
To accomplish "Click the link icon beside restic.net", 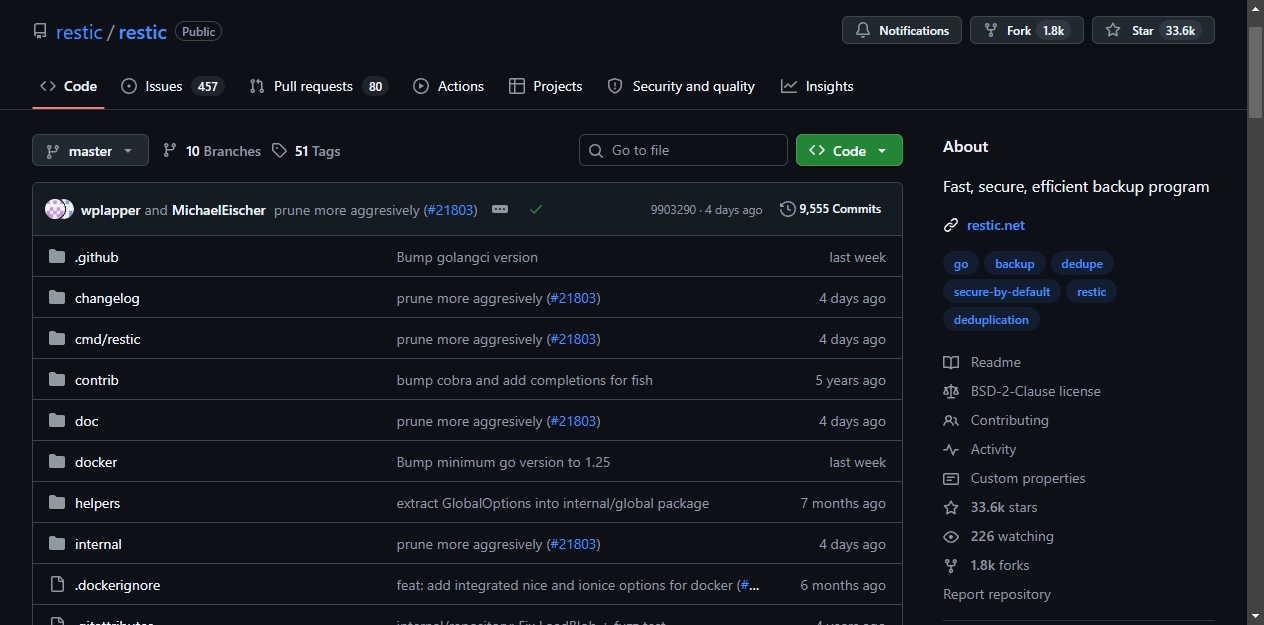I will [951, 225].
